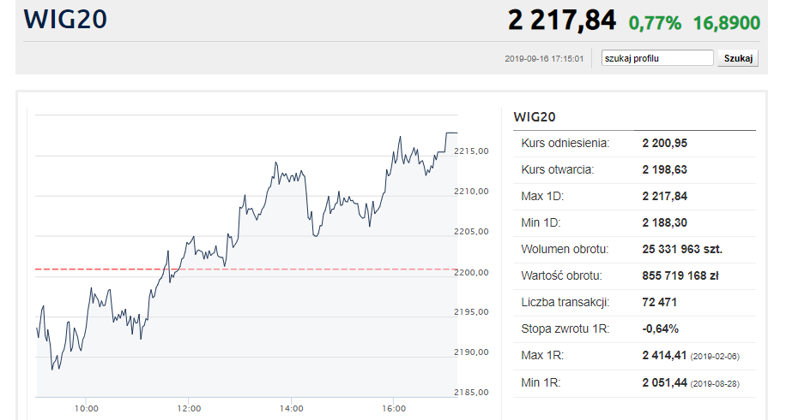Select the Kurs odniesienia row

coord(634,143)
